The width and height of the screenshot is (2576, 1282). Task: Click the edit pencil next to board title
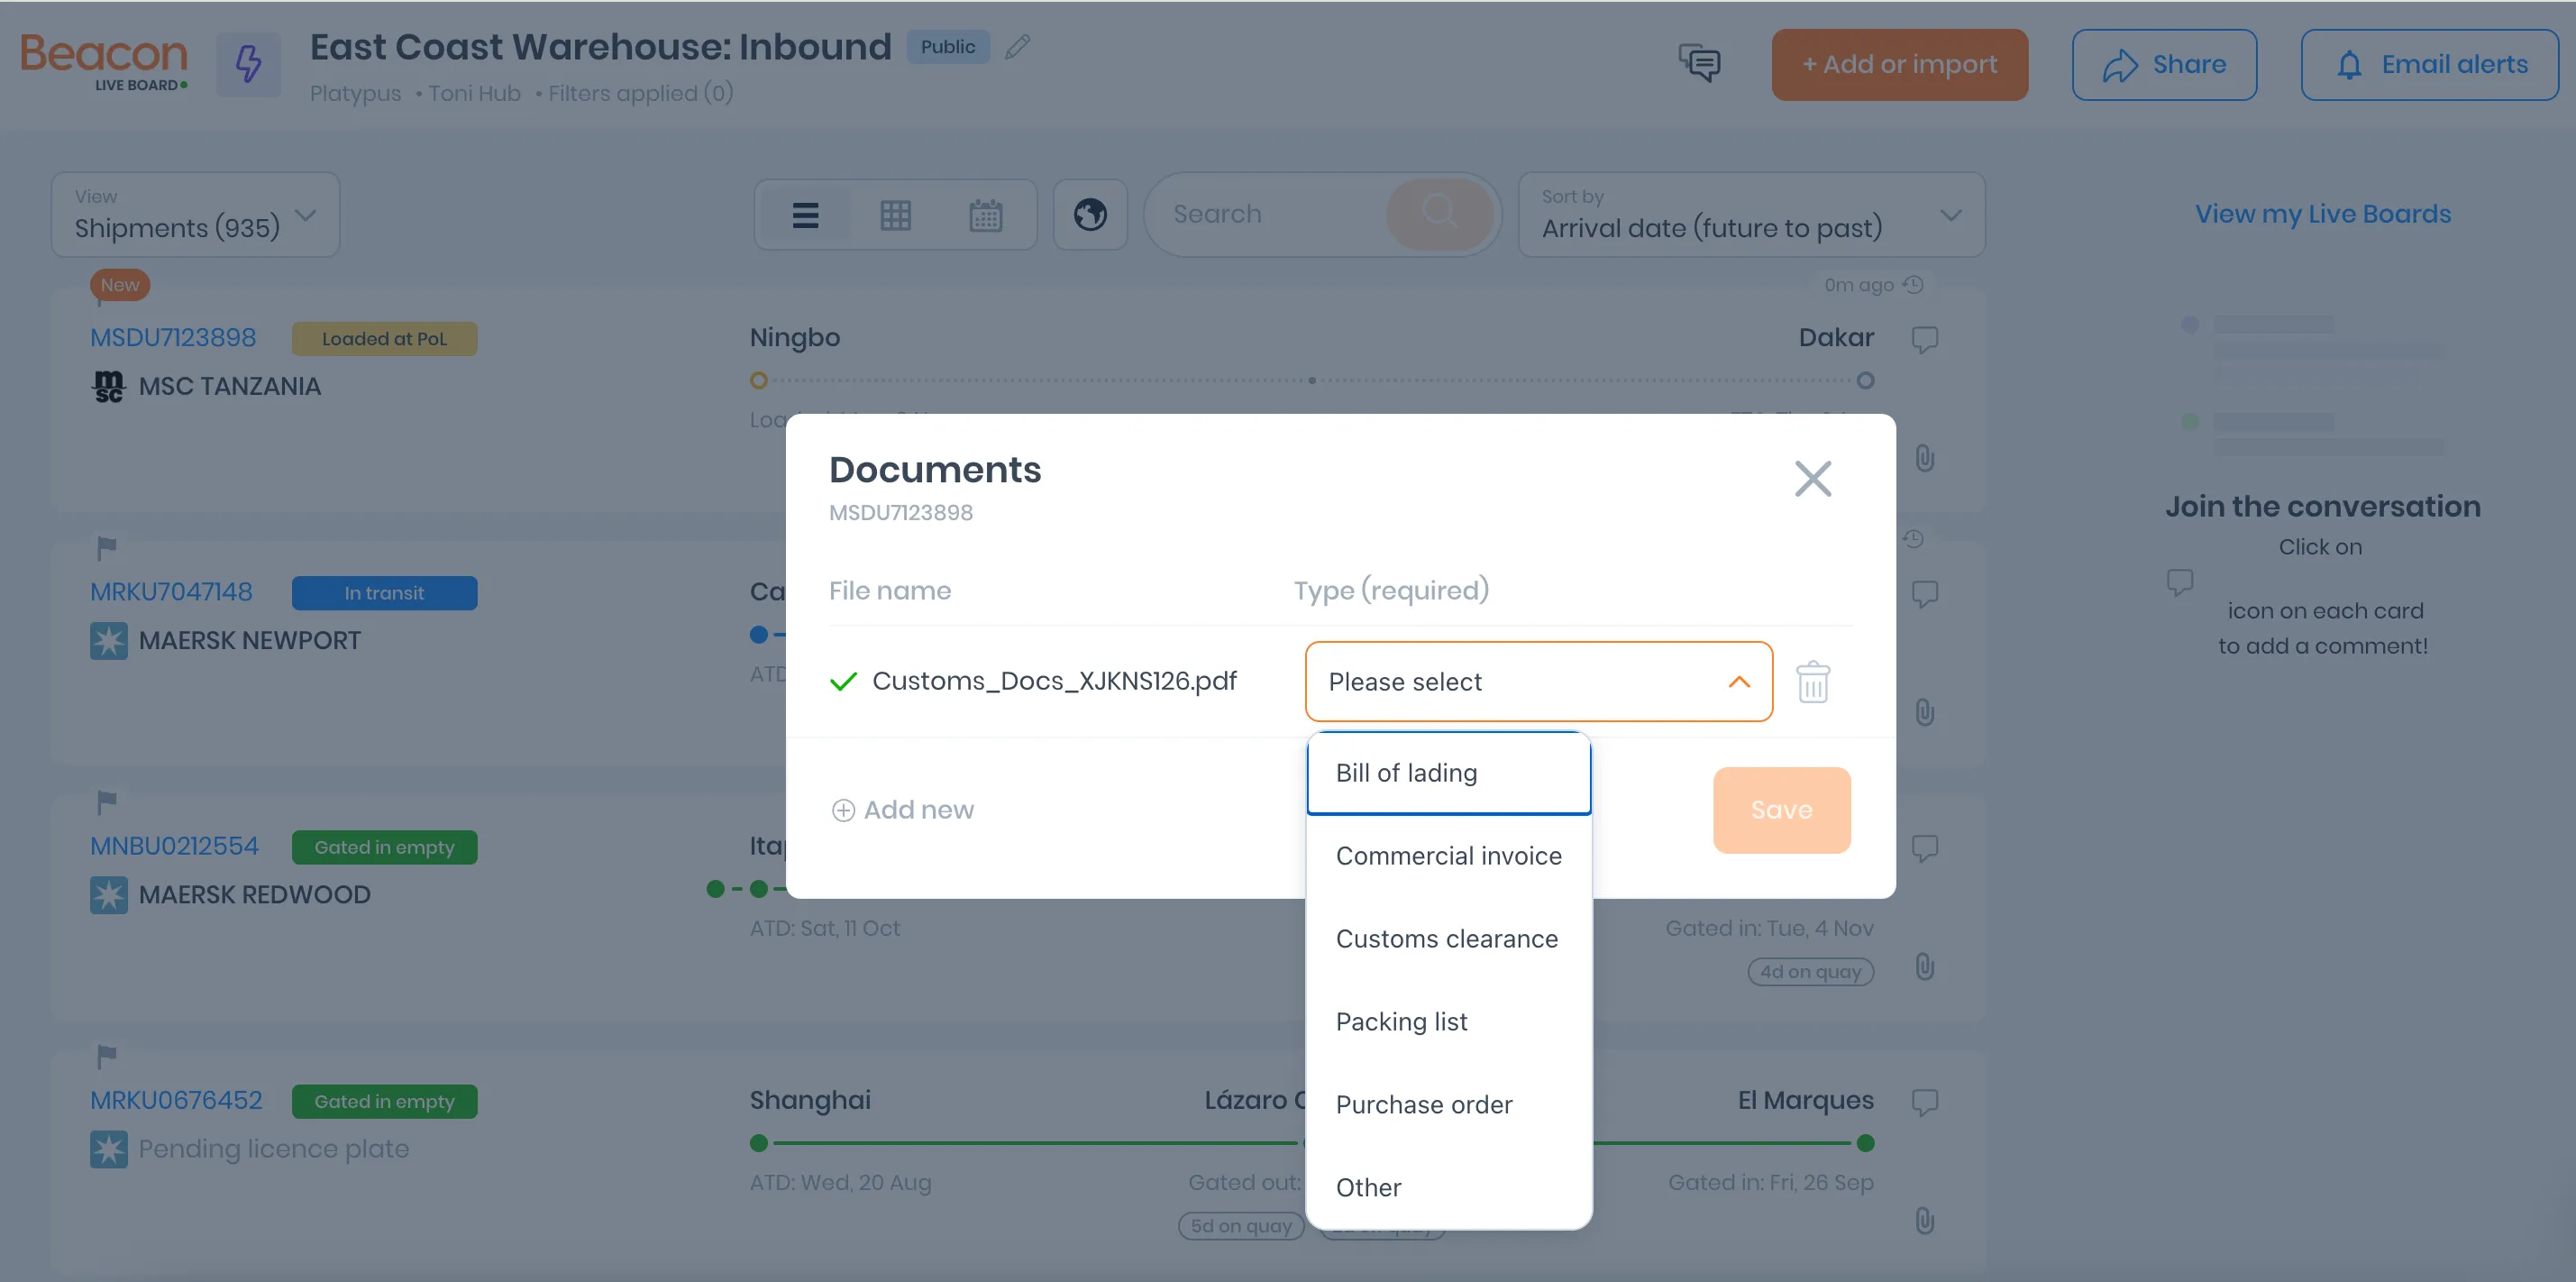[x=1017, y=47]
